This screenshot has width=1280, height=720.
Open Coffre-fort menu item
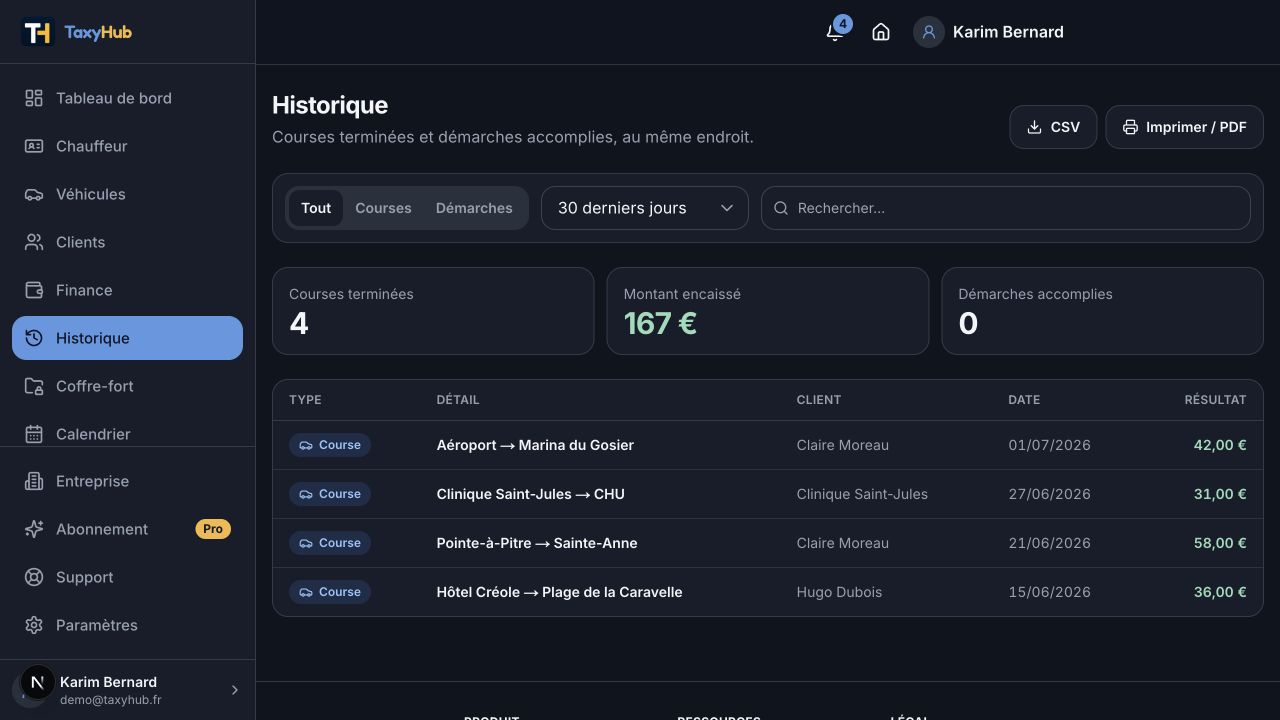tap(127, 386)
